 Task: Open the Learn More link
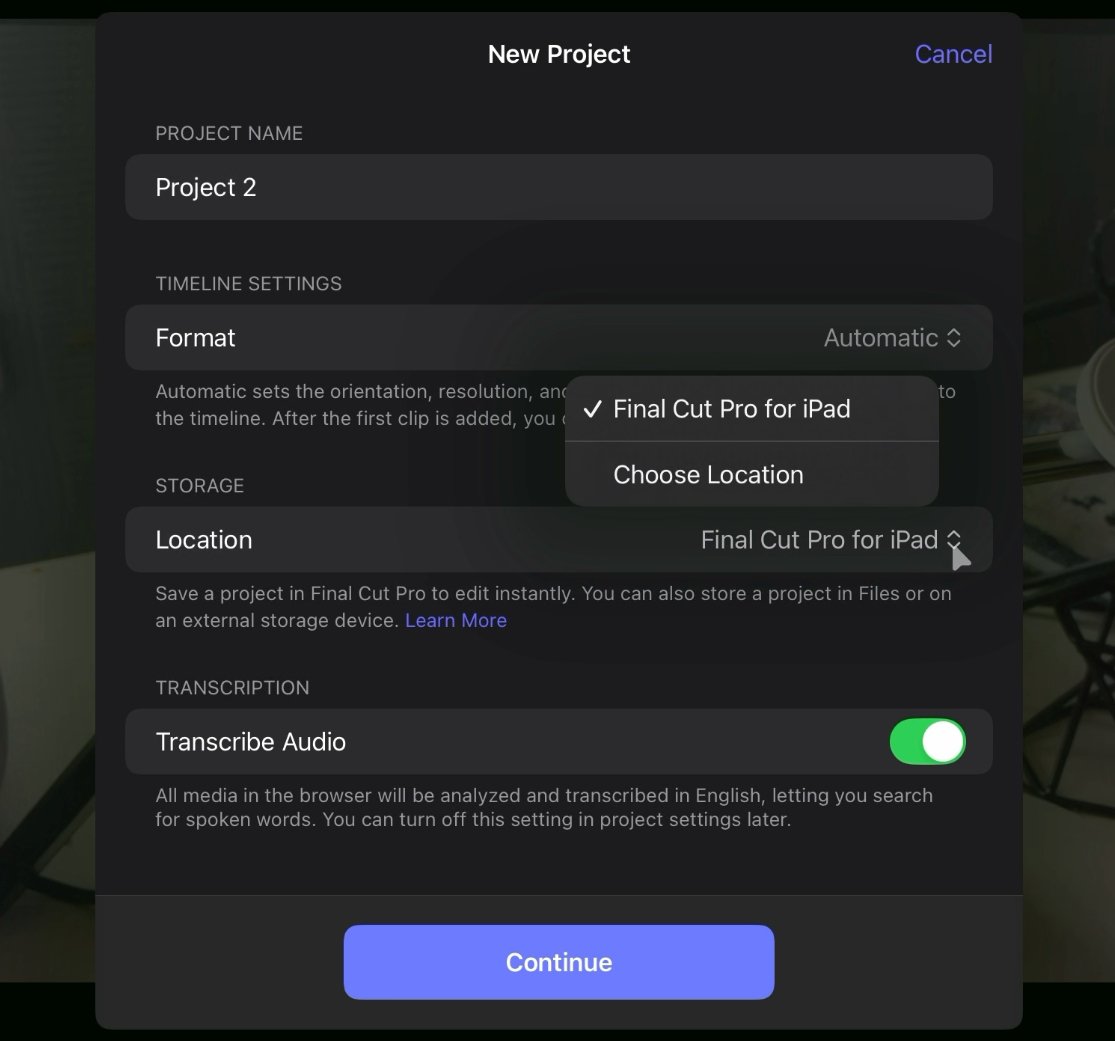coord(455,620)
